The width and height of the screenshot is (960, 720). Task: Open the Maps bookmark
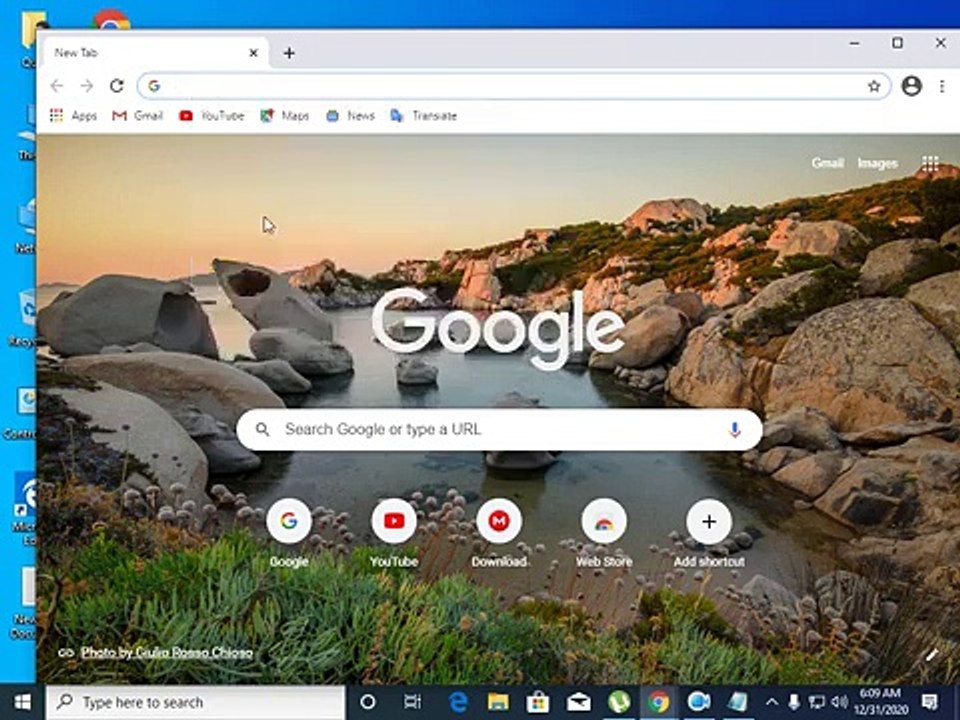click(285, 116)
